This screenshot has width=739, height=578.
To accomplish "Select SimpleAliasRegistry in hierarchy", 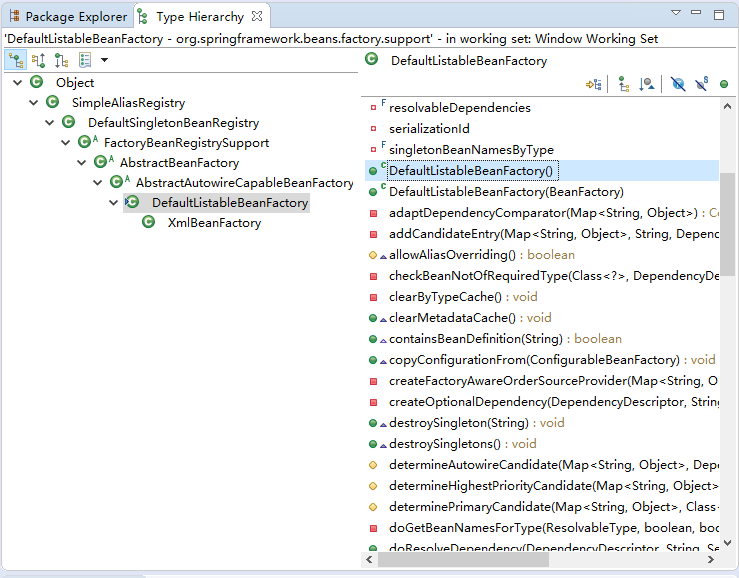I will [128, 103].
